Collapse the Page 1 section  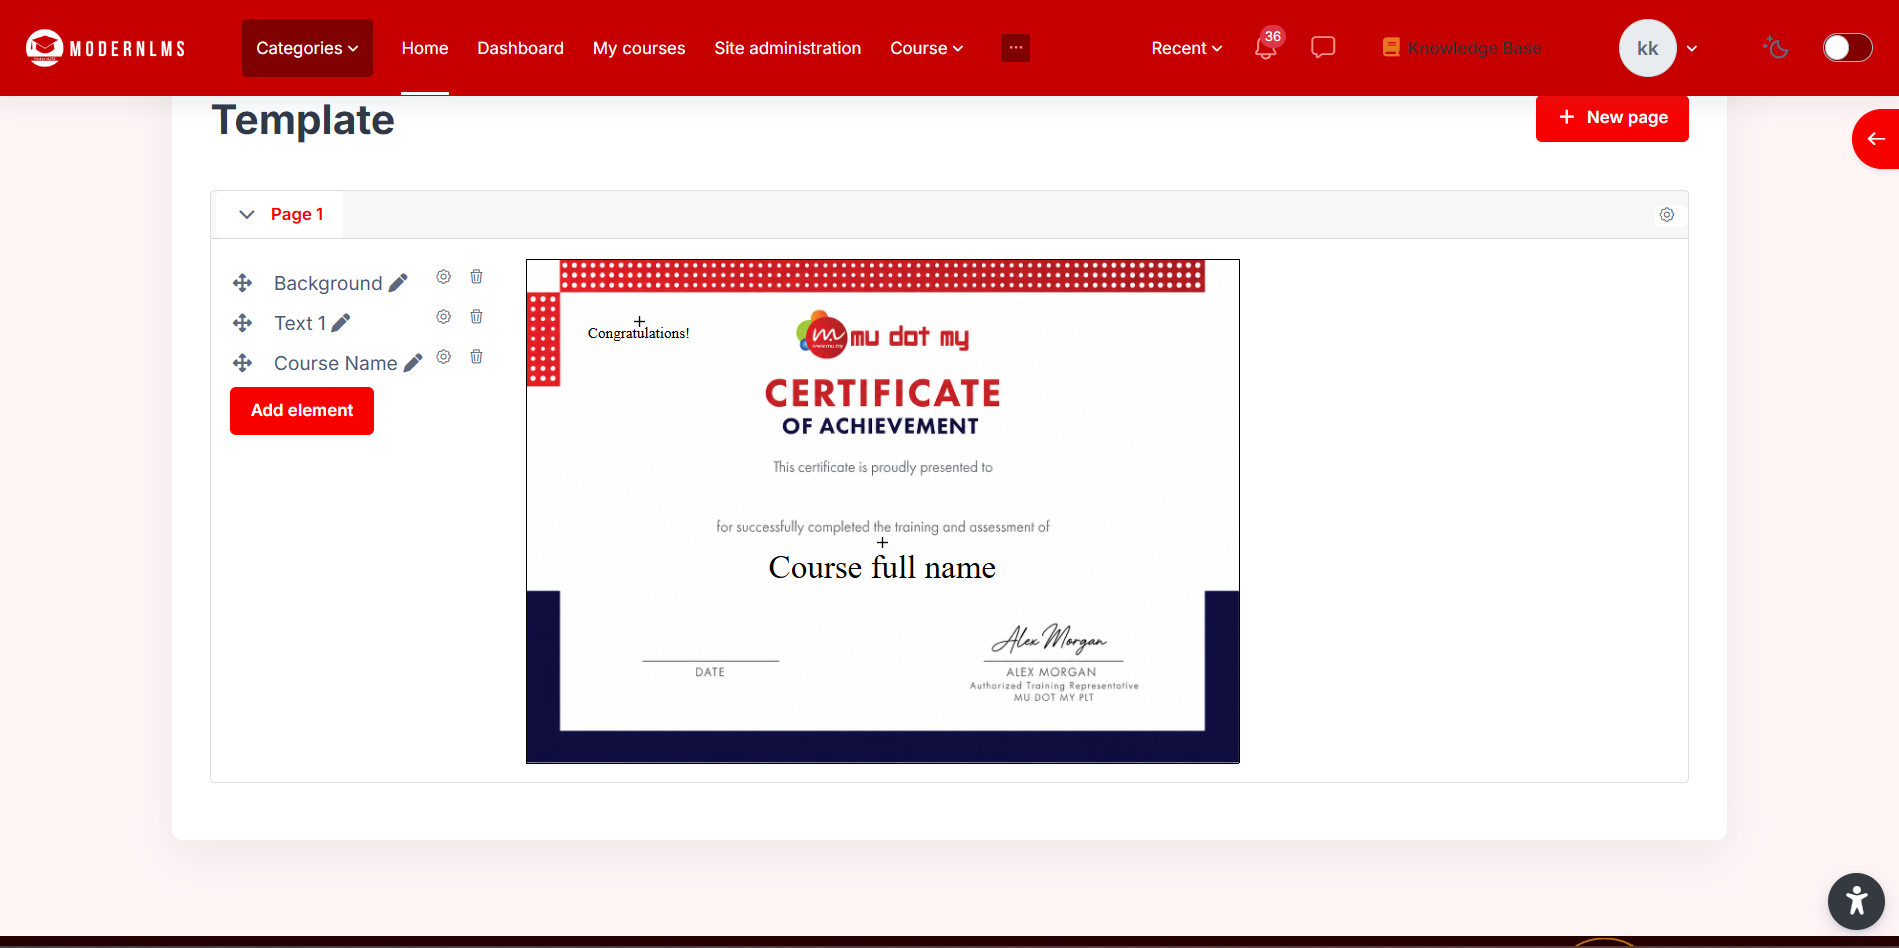pos(247,215)
